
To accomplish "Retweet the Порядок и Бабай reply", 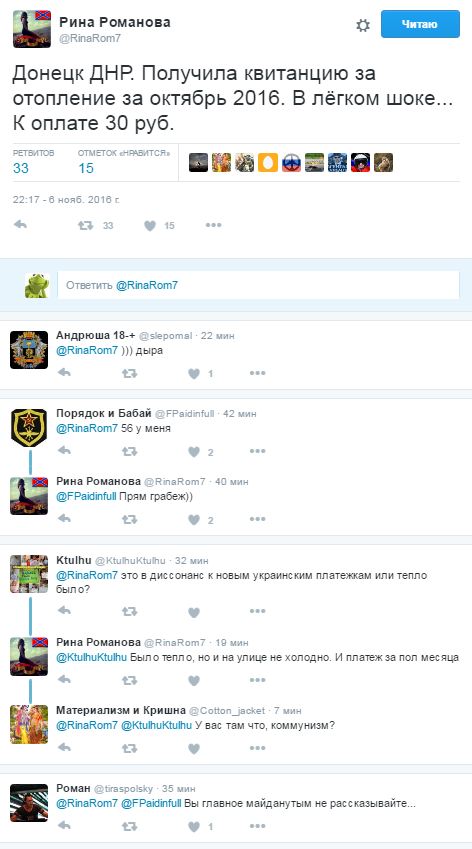I will pos(129,451).
